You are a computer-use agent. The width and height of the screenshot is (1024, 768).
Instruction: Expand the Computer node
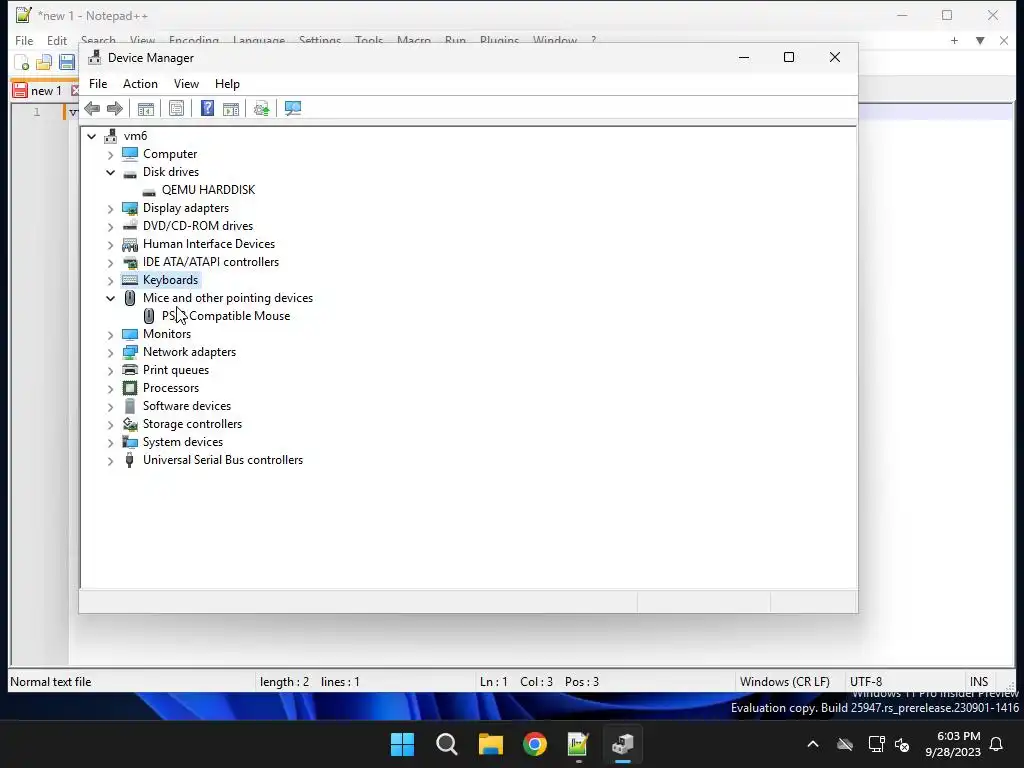(110, 155)
